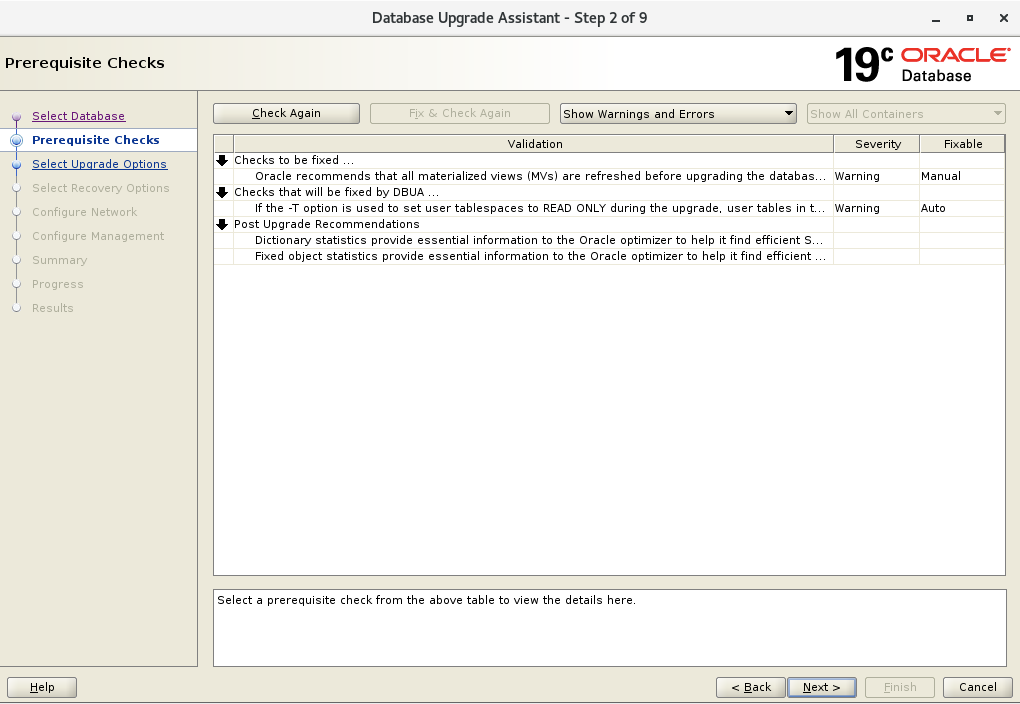Select the Progress step
This screenshot has height=704, width=1020.
(58, 284)
